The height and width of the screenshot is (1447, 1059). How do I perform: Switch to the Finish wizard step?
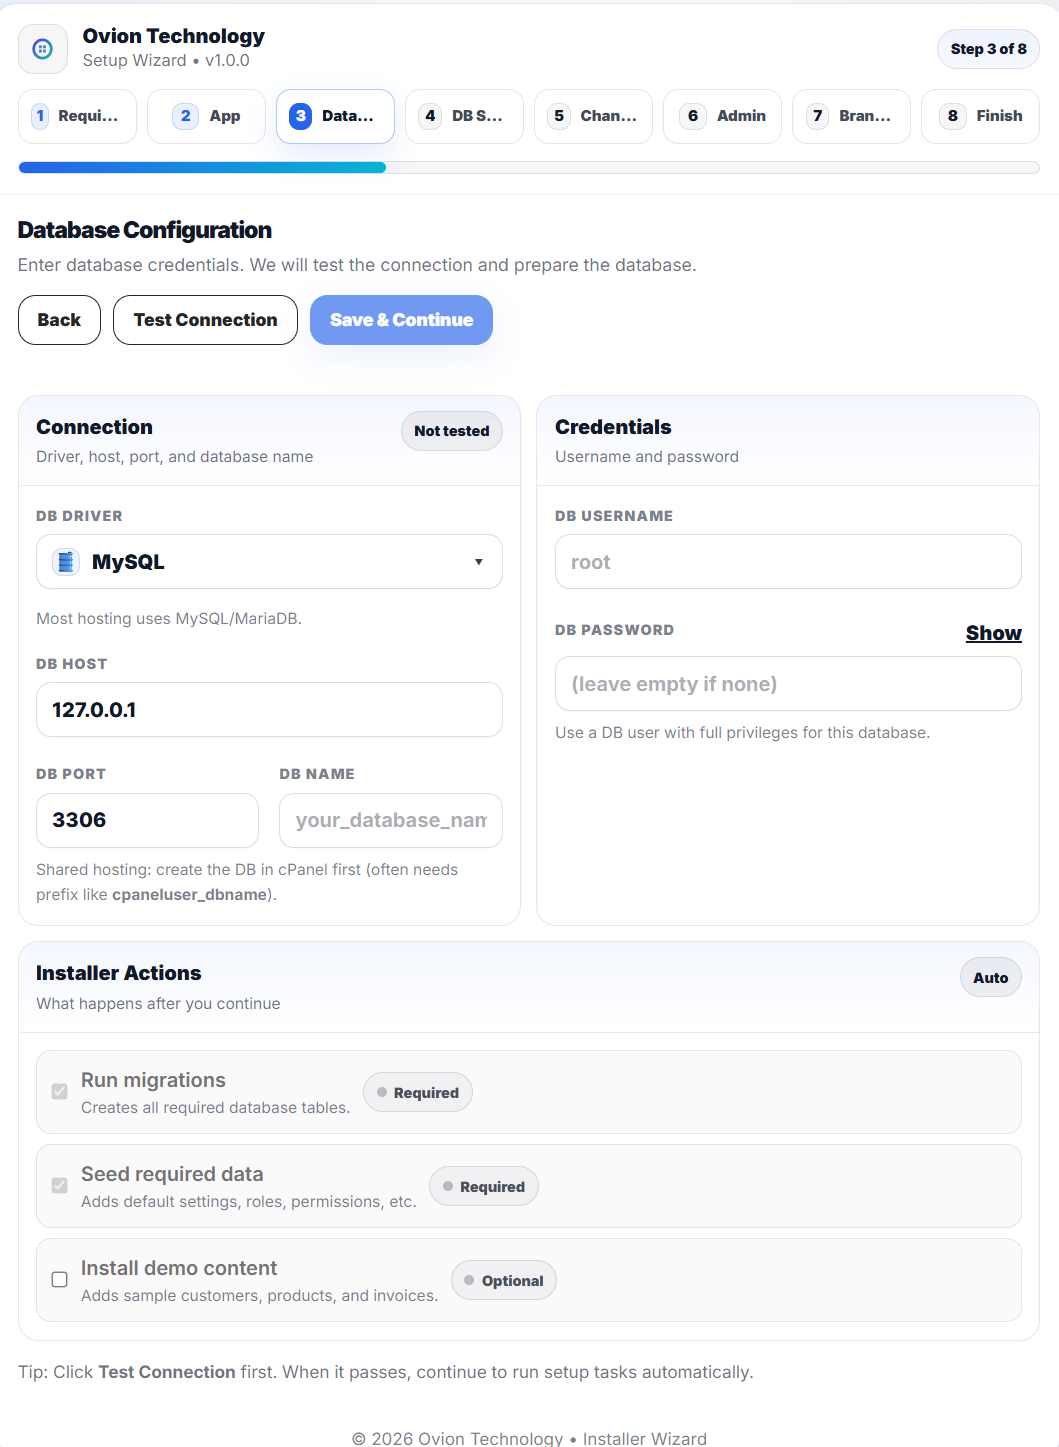[x=980, y=116]
